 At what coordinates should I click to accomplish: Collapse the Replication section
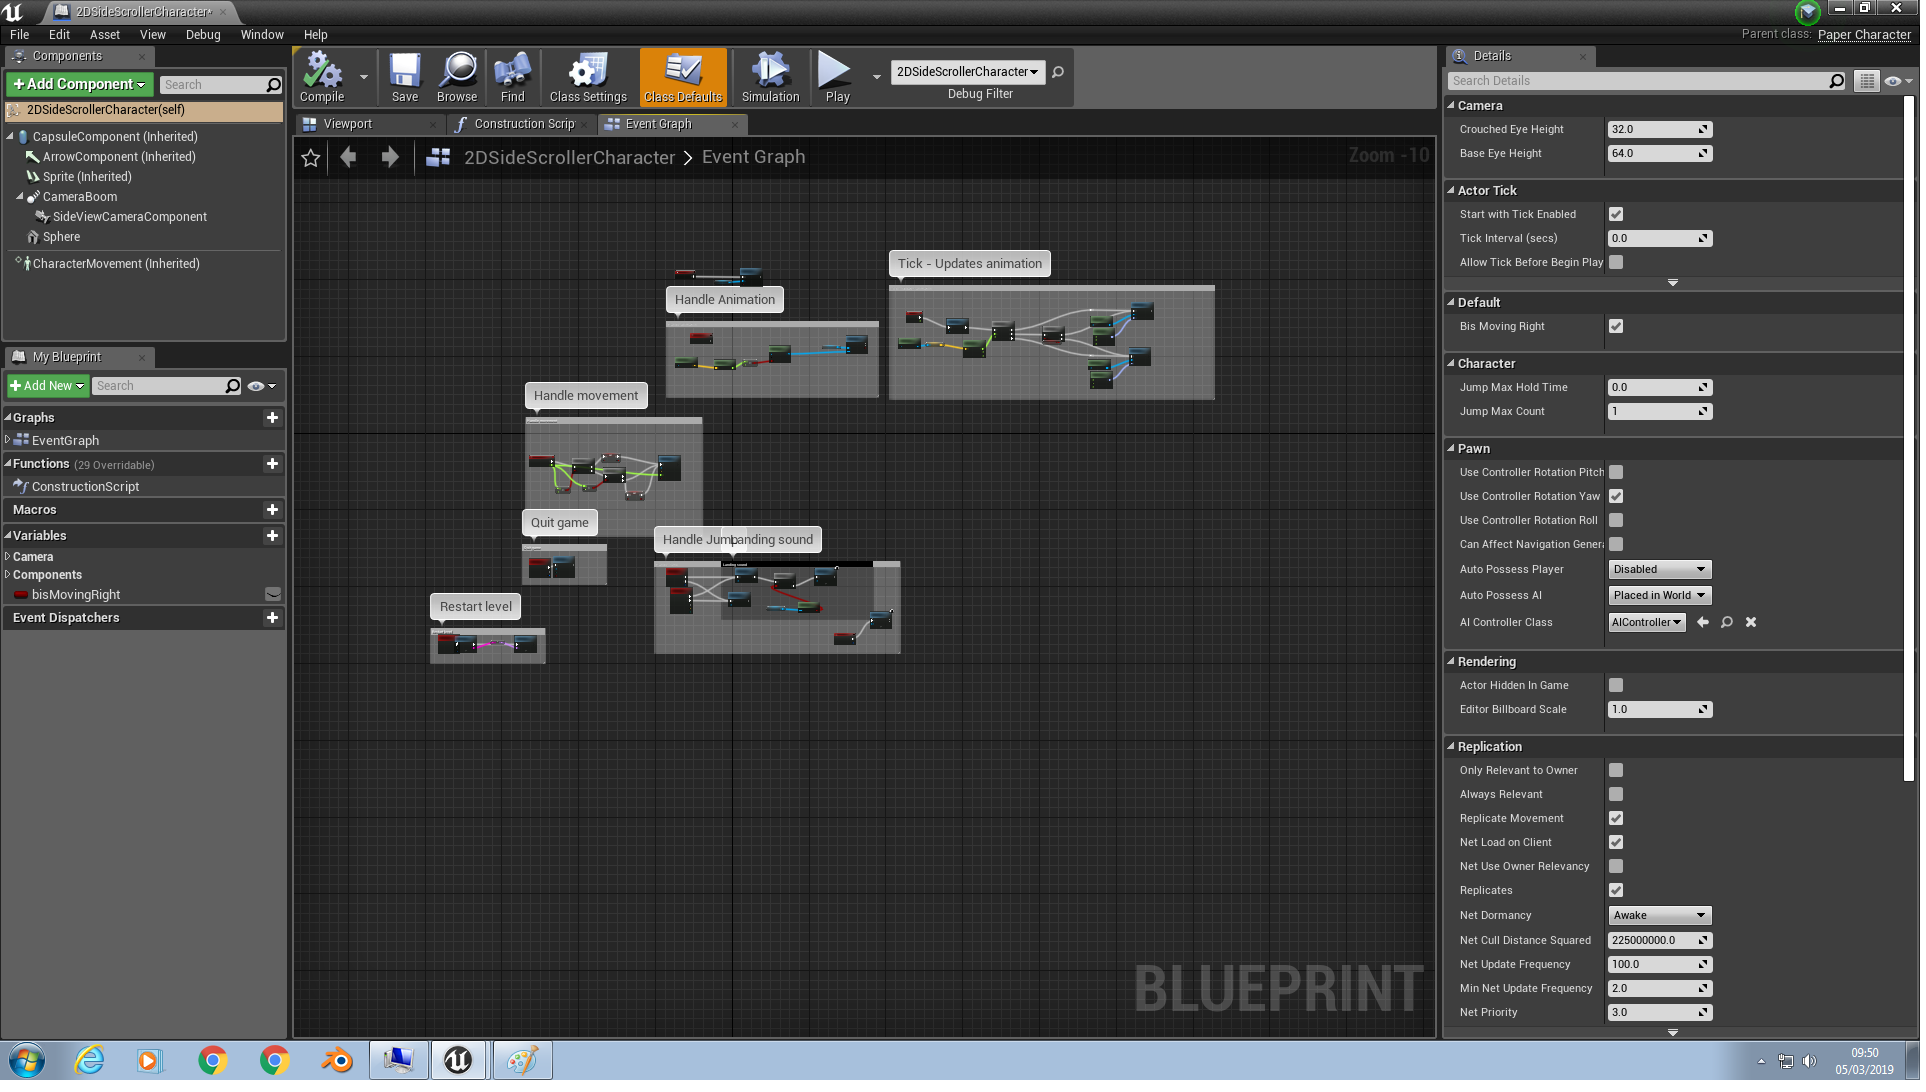(1490, 748)
